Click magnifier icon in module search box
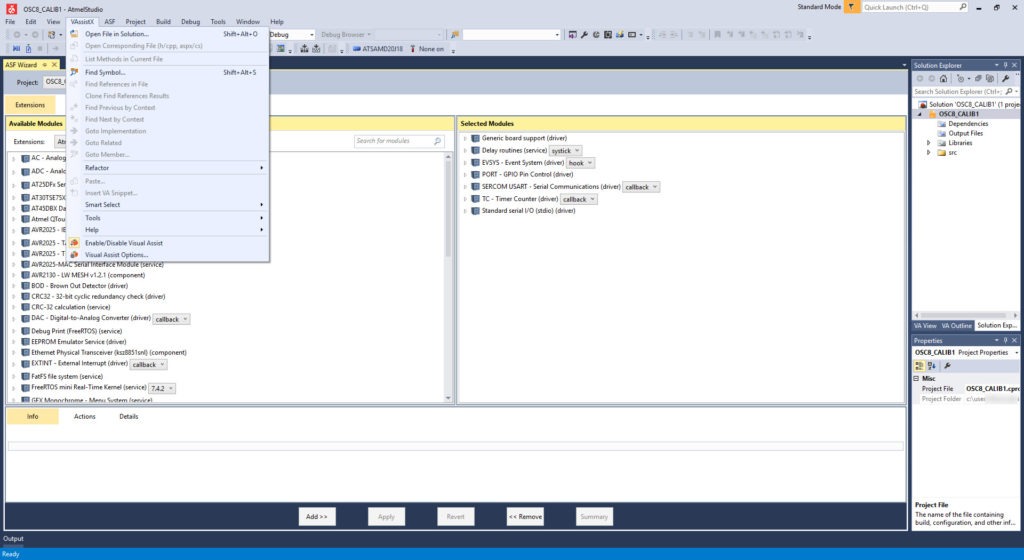This screenshot has width=1024, height=560. pyautogui.click(x=438, y=141)
